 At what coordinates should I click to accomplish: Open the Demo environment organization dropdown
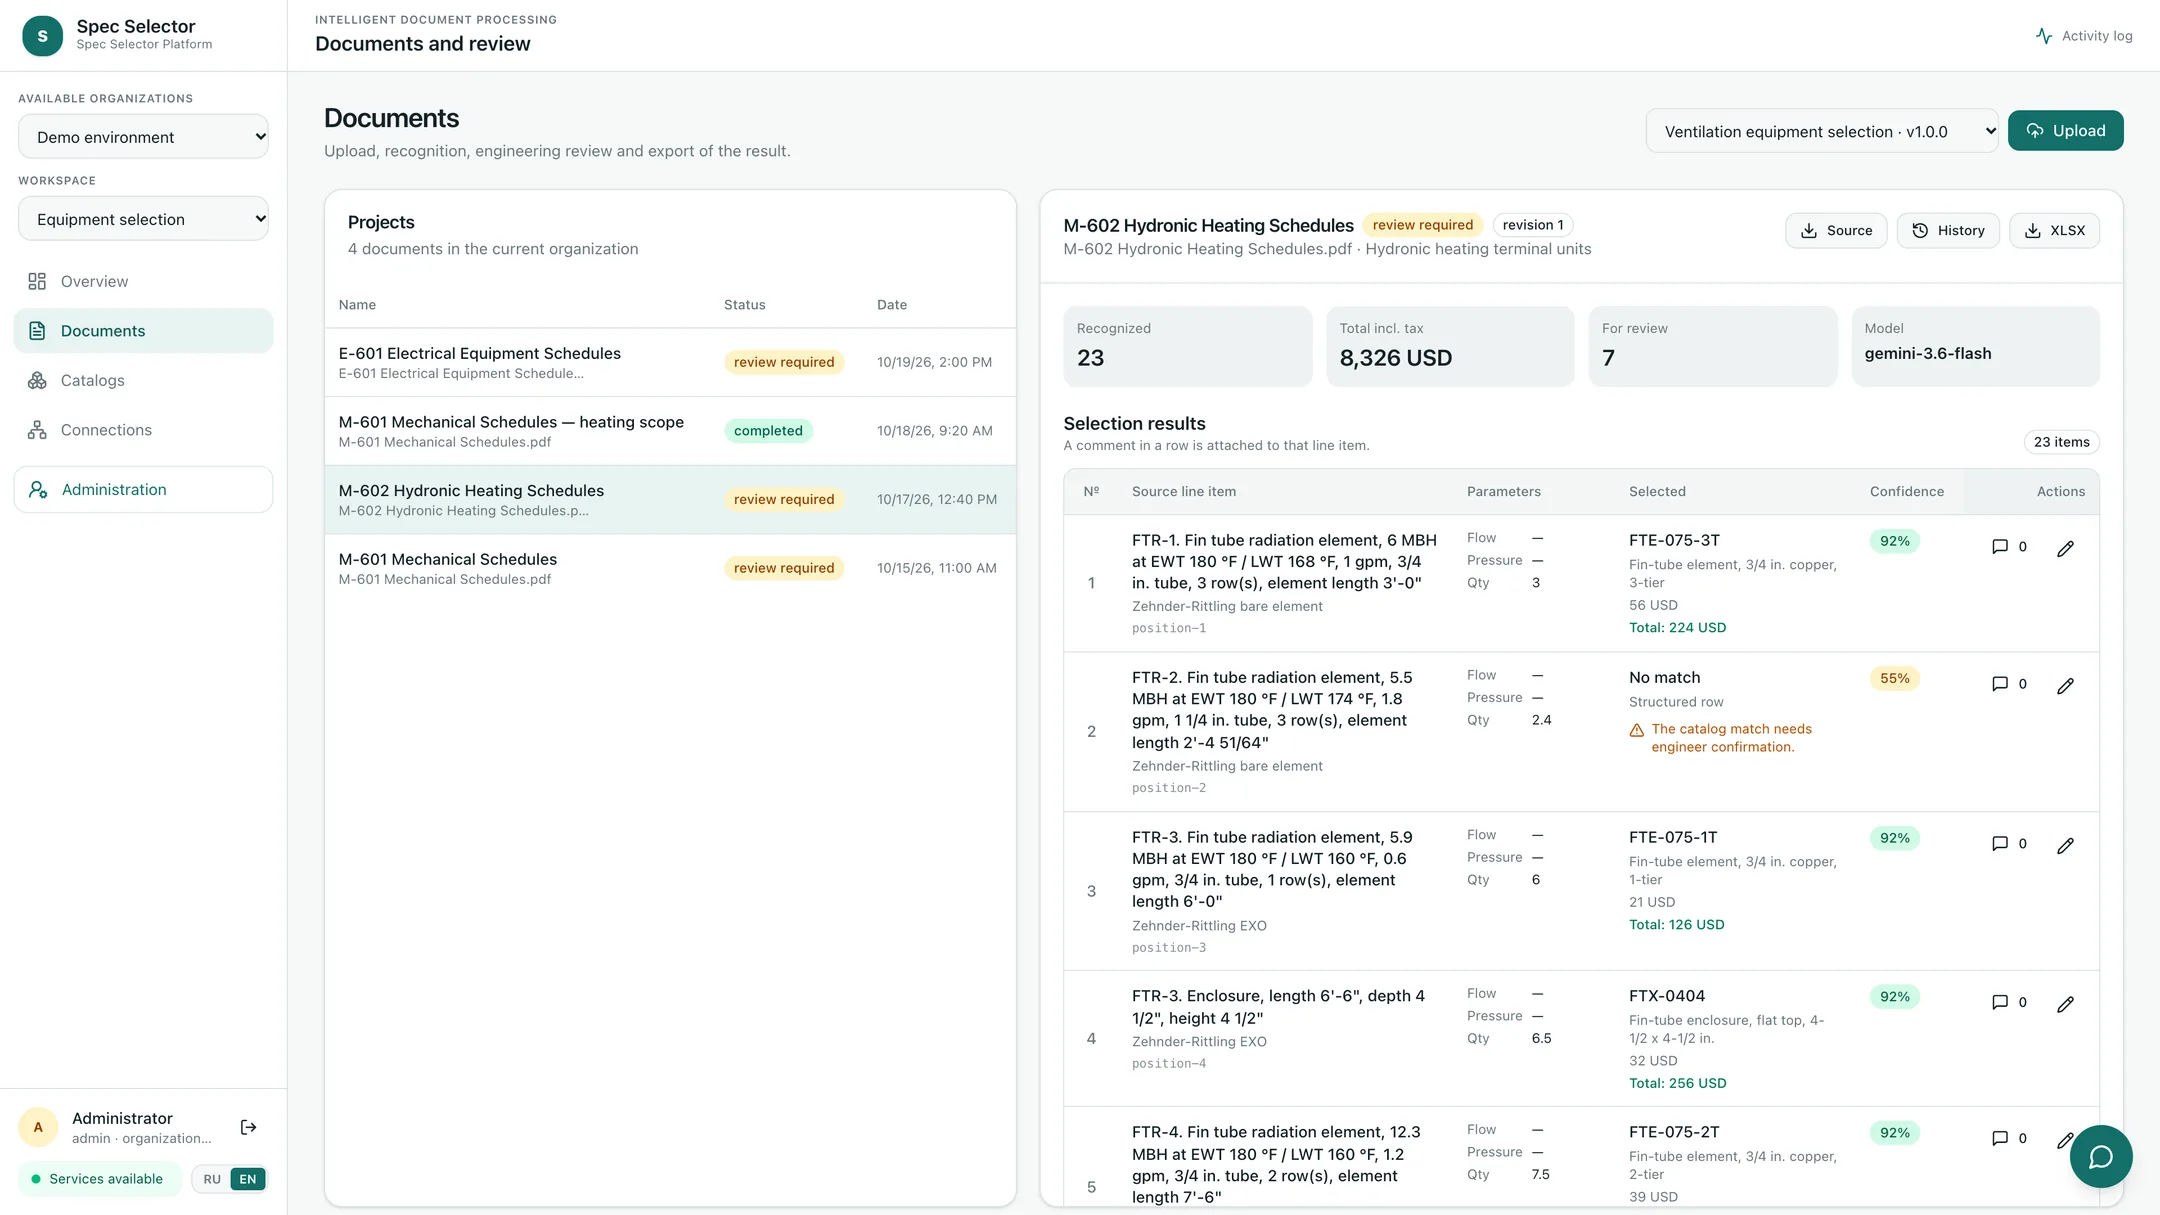click(143, 137)
